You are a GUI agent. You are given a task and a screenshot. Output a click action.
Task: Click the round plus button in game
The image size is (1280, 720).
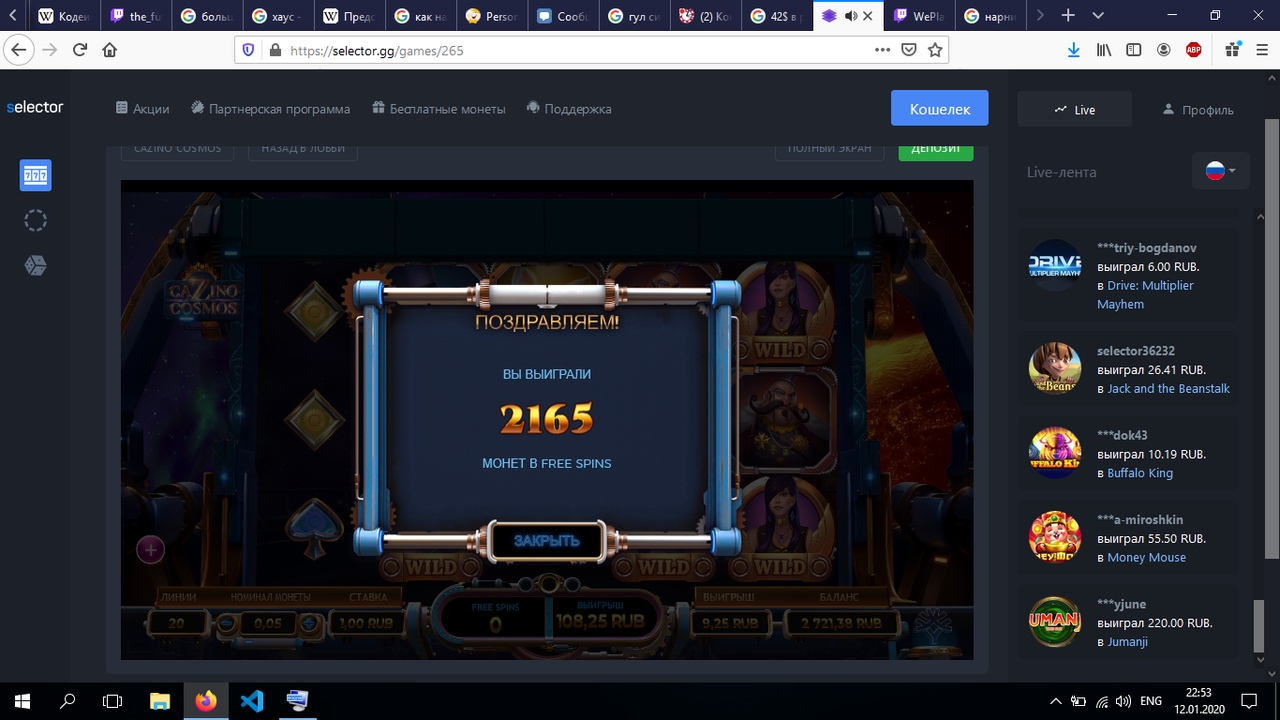[151, 548]
